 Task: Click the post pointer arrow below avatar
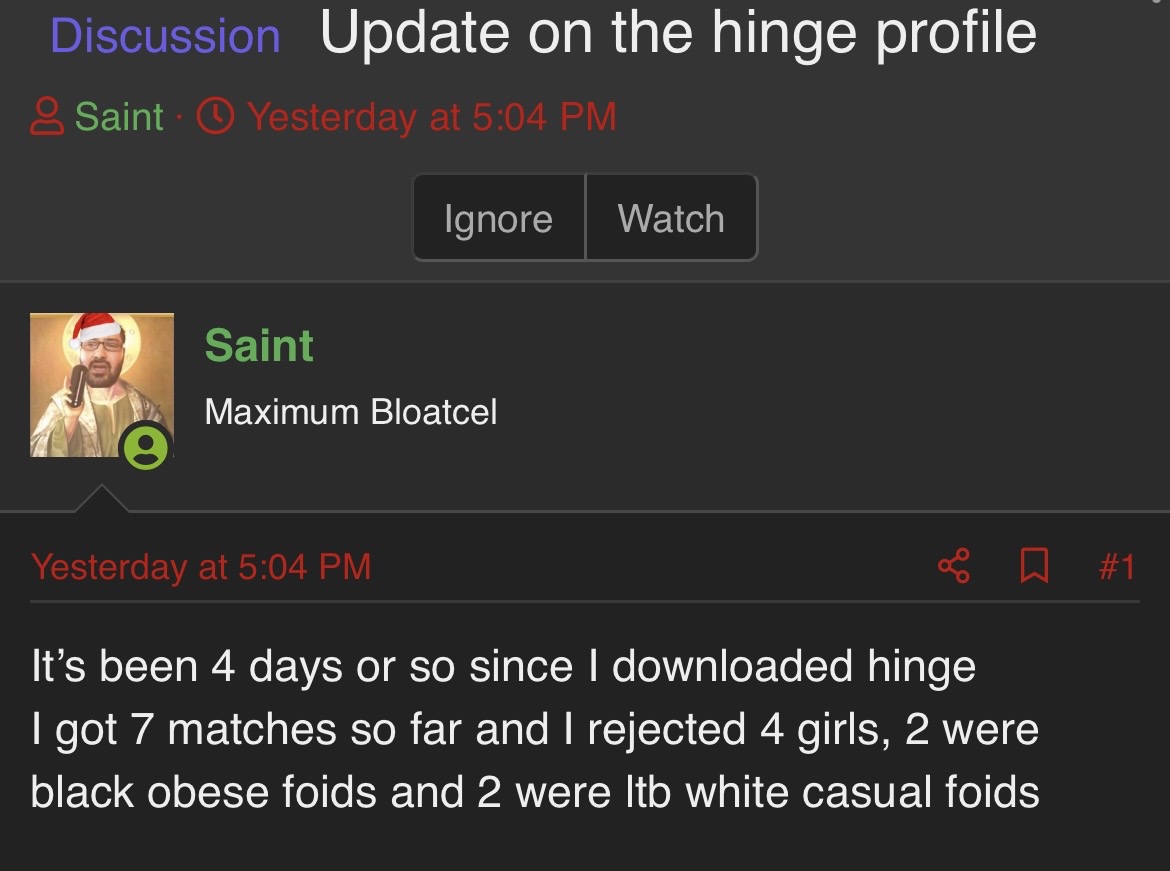(x=101, y=499)
